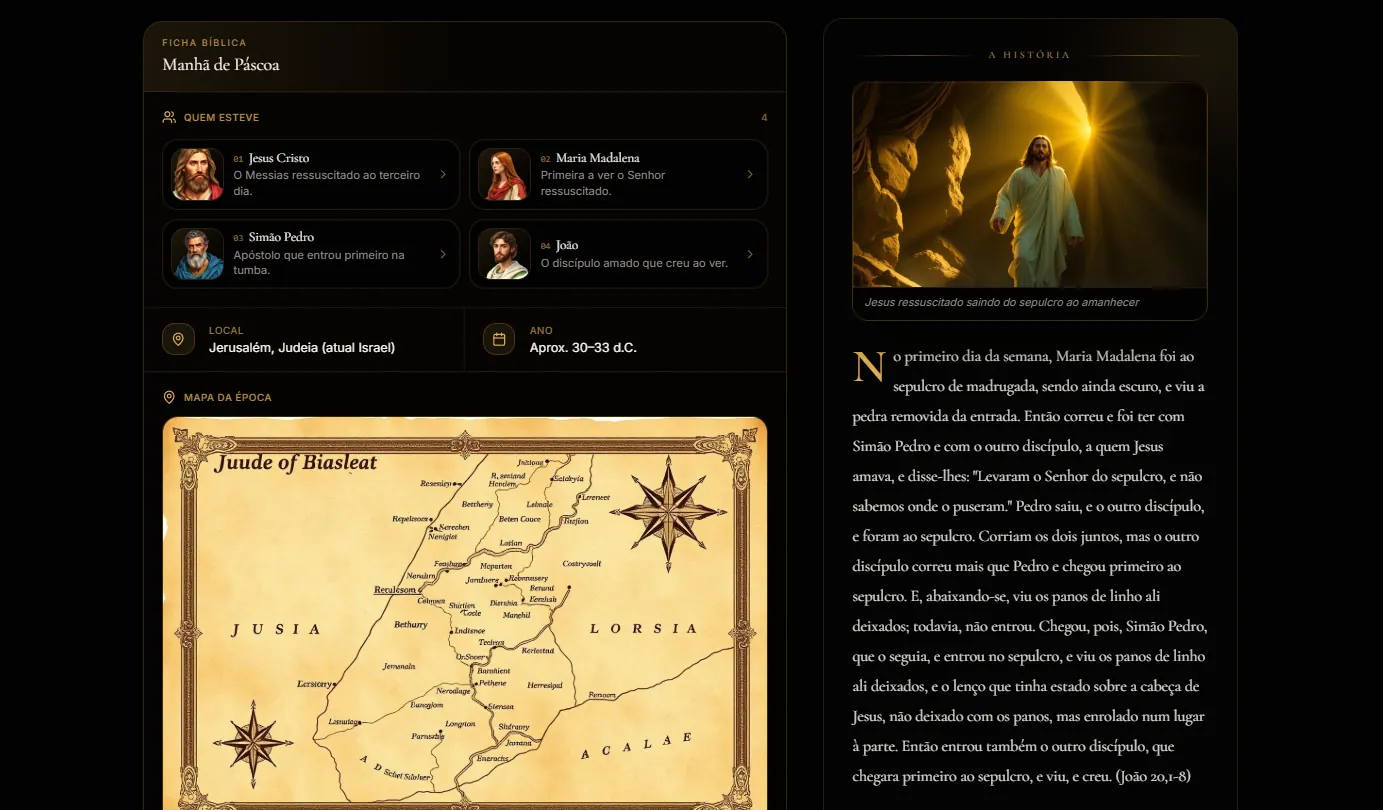Select the Jesus Cristo name
This screenshot has height=810, width=1383.
click(x=279, y=158)
